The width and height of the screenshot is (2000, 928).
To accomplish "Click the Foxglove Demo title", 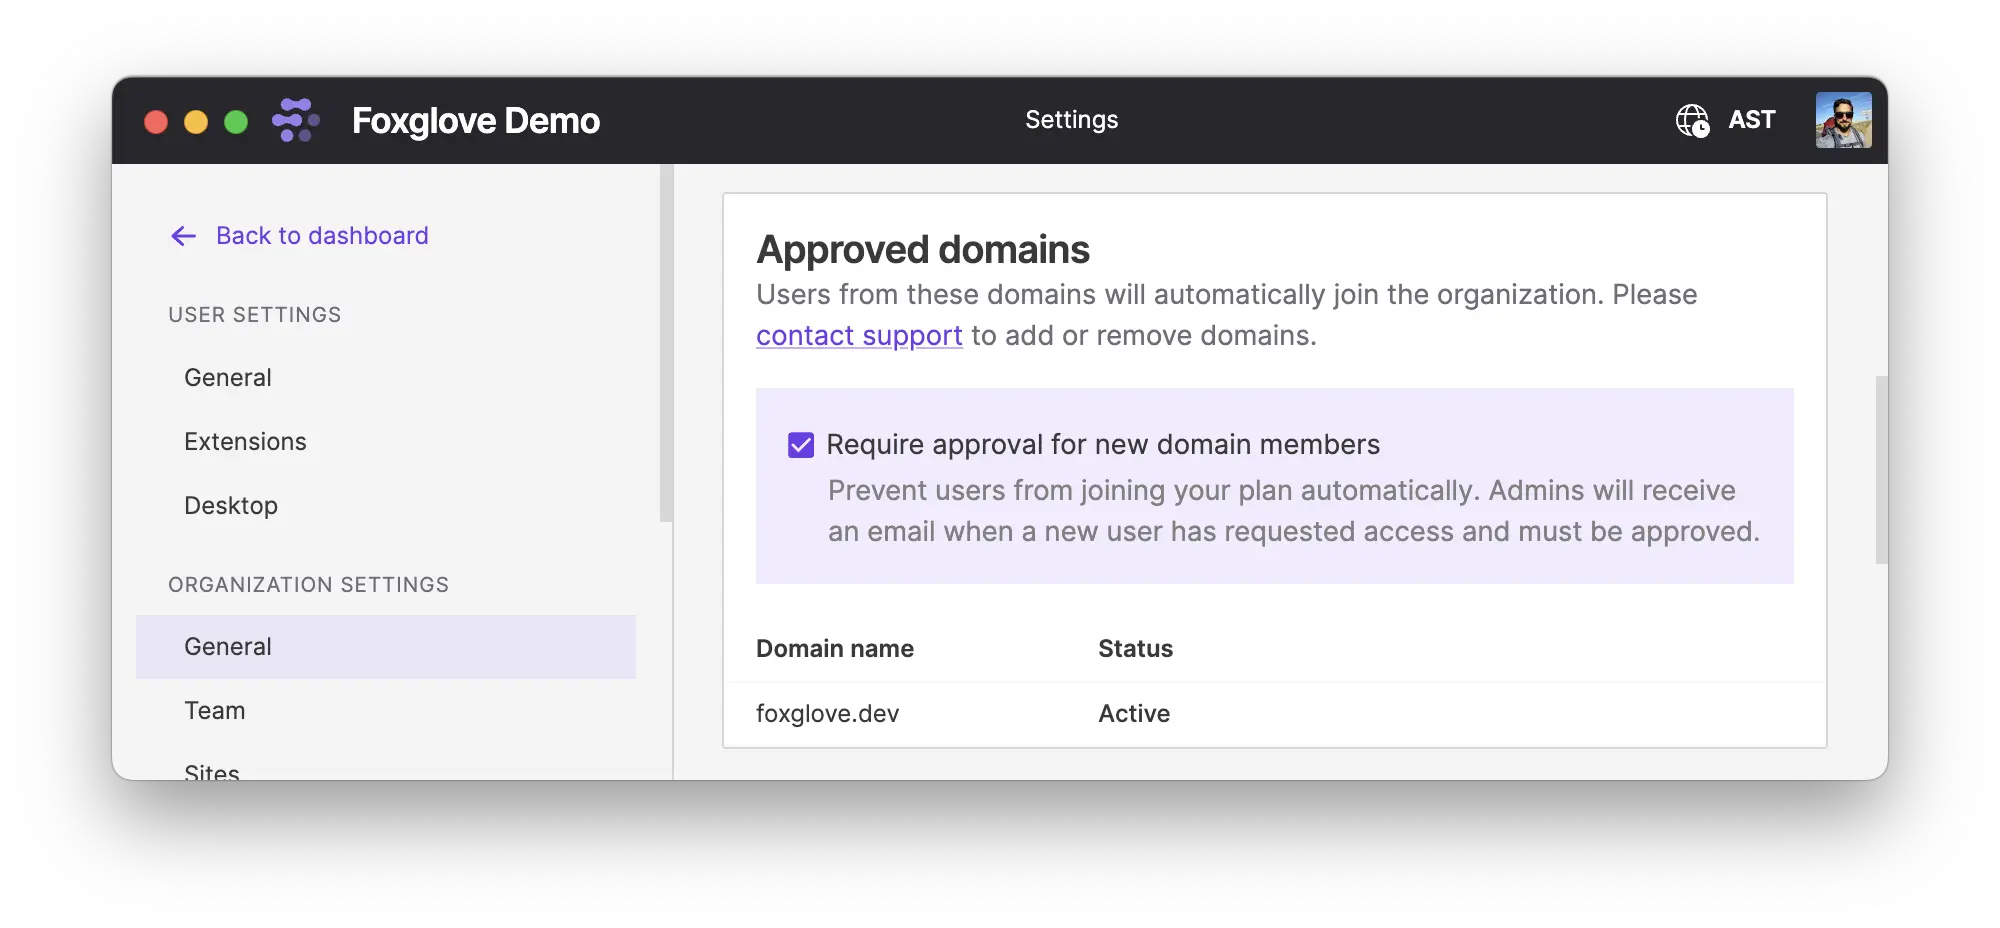I will 476,121.
